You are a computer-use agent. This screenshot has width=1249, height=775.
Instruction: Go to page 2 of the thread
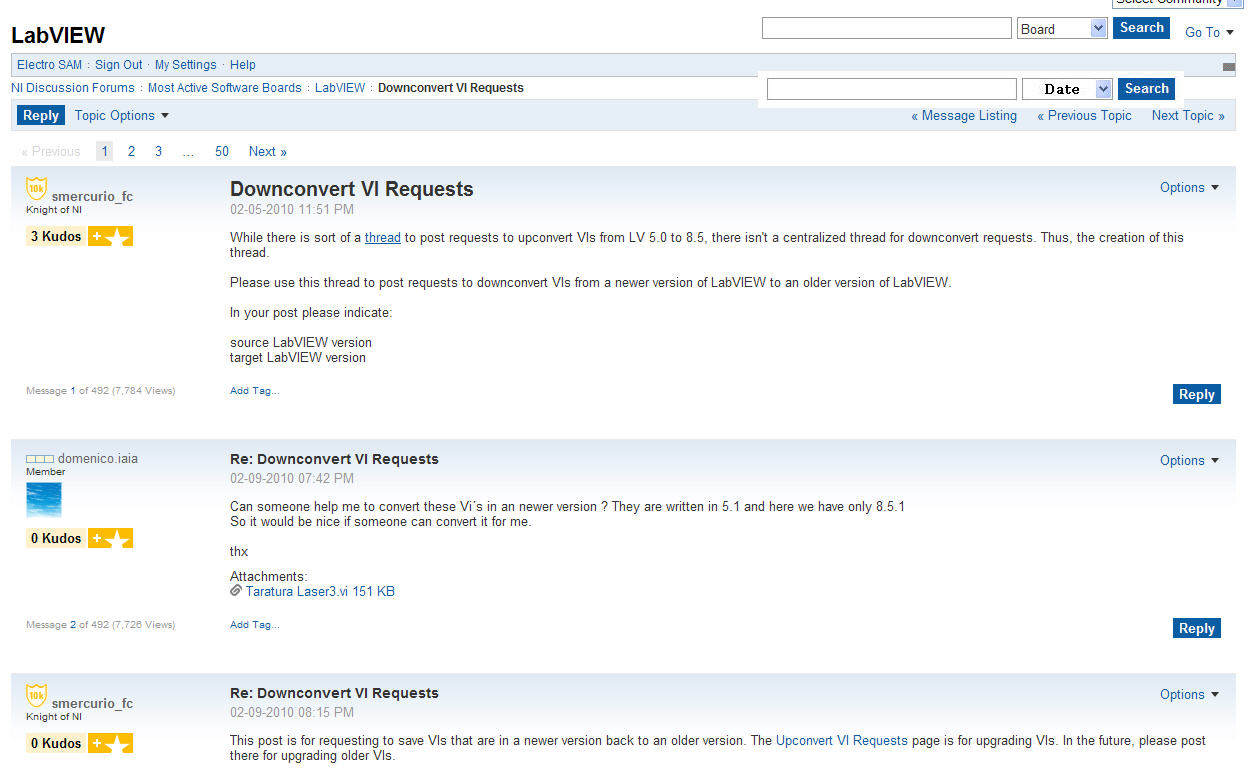[131, 151]
